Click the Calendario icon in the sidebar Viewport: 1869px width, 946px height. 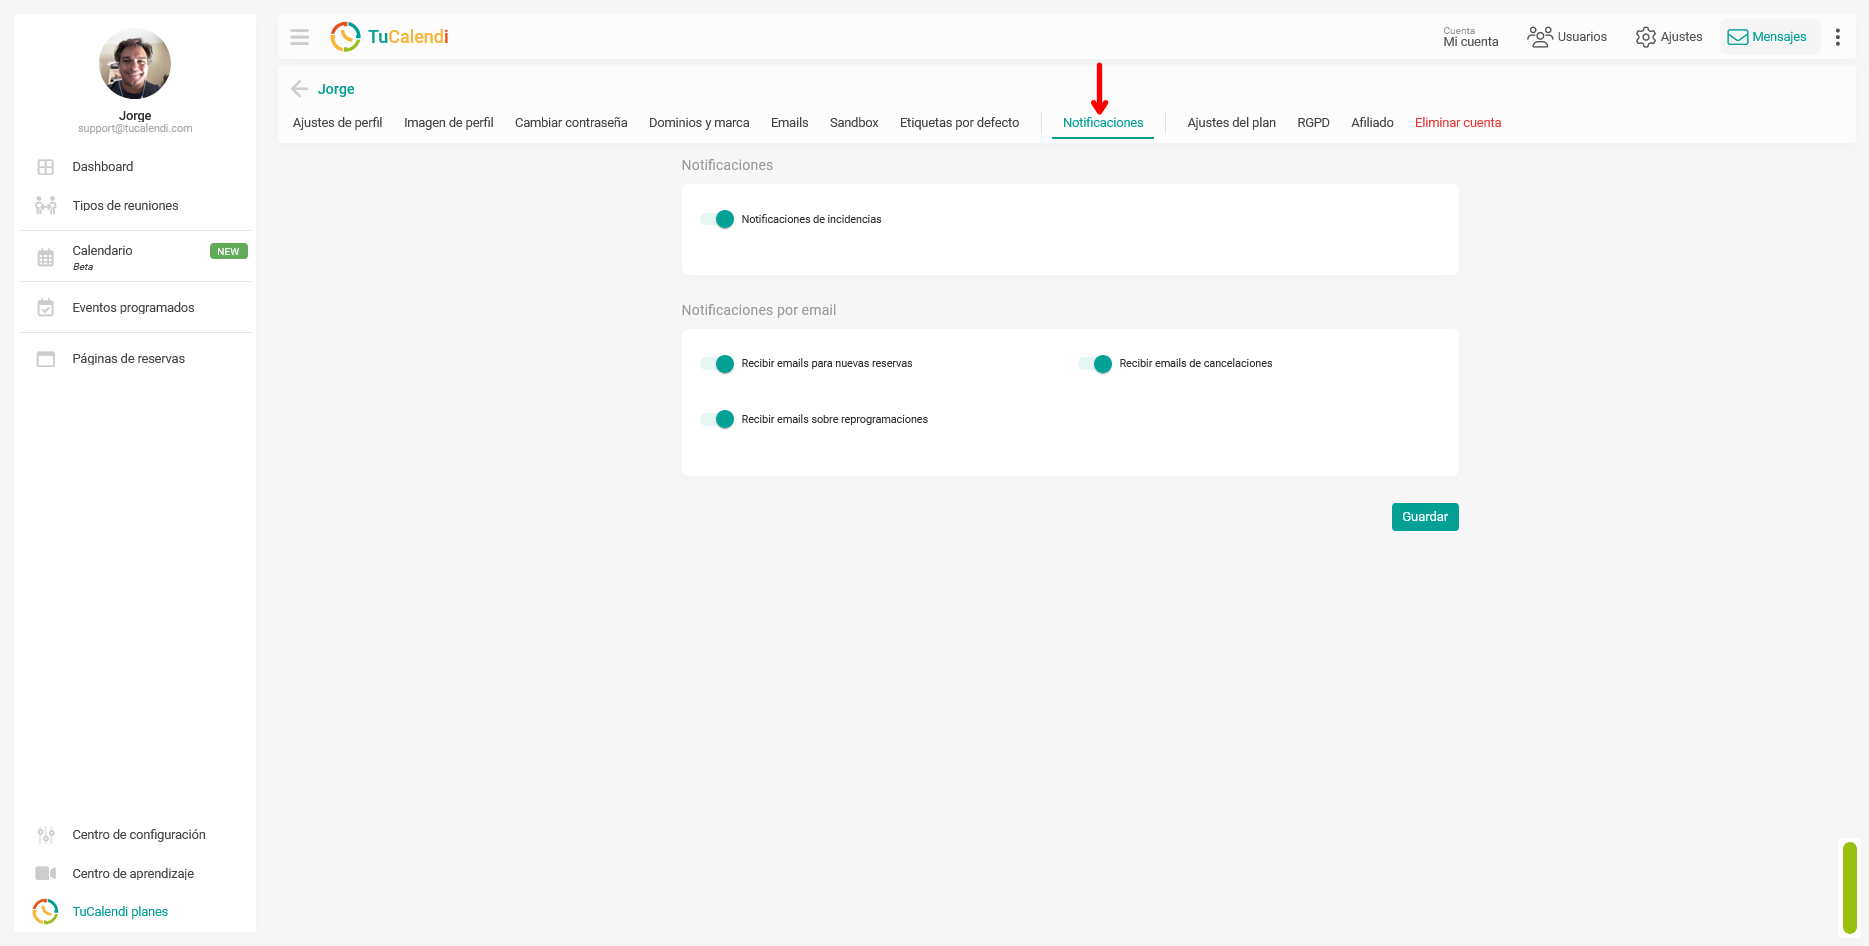click(46, 258)
